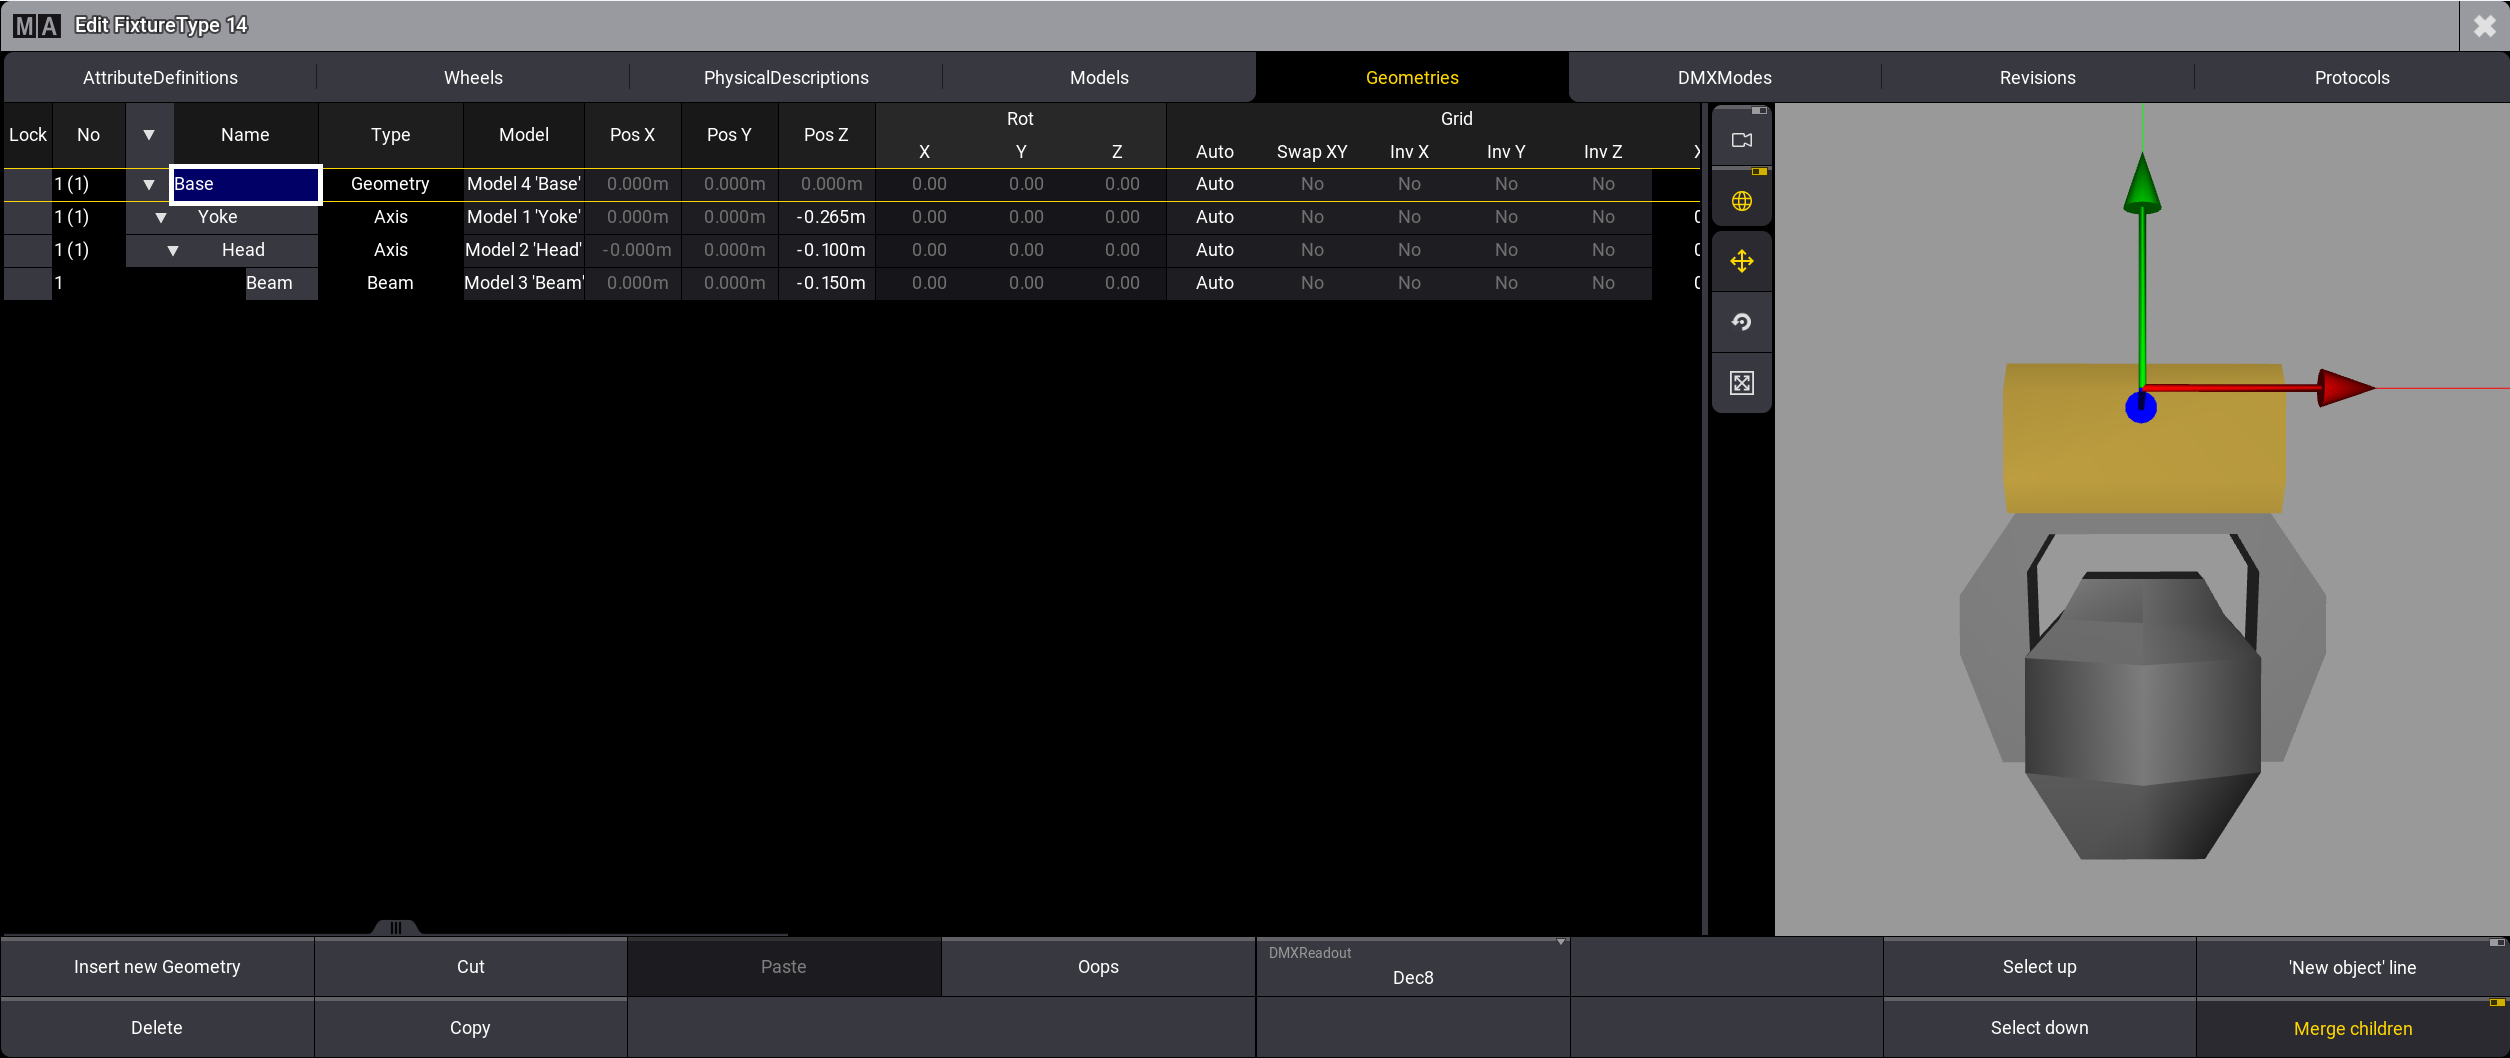Click the yellow globe icon

tap(1741, 201)
